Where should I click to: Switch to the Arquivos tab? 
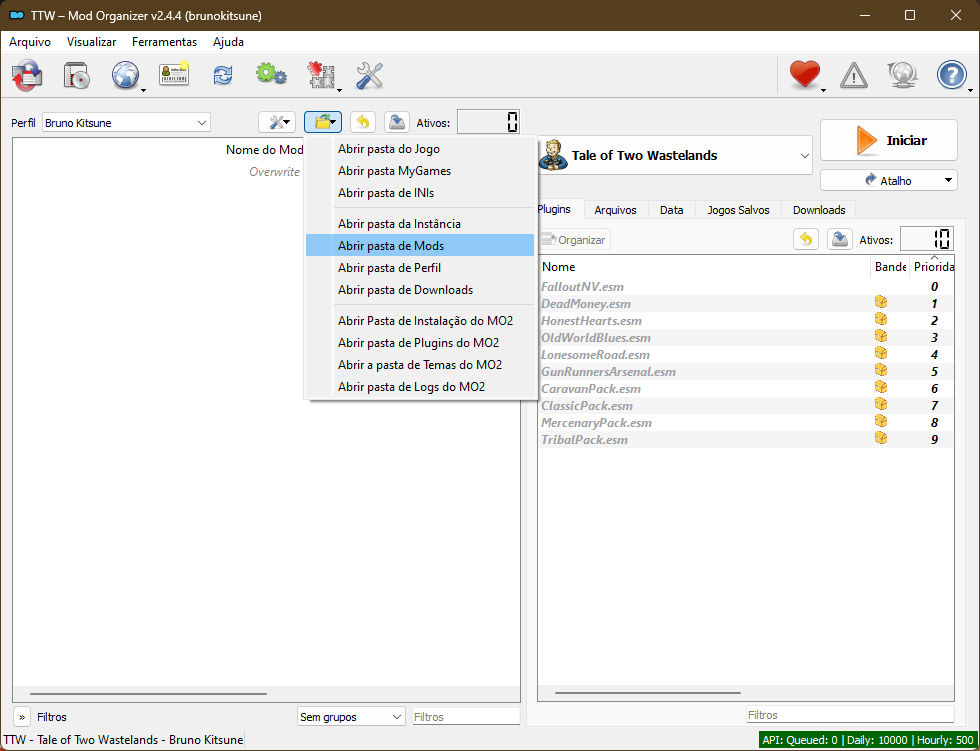pyautogui.click(x=616, y=210)
